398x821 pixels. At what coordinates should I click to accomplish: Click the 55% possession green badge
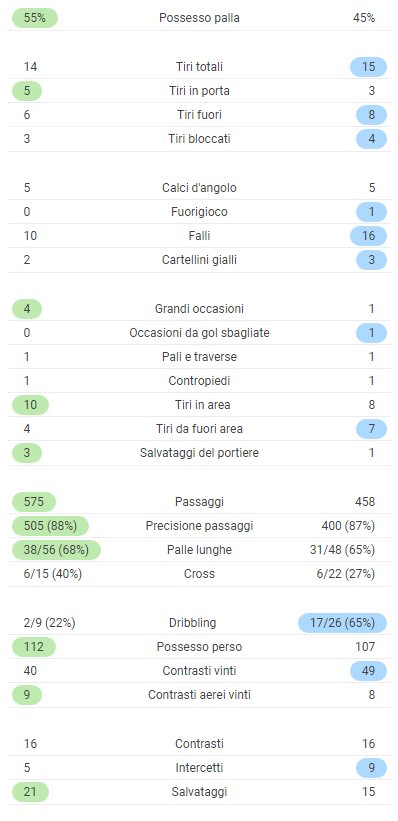point(35,18)
